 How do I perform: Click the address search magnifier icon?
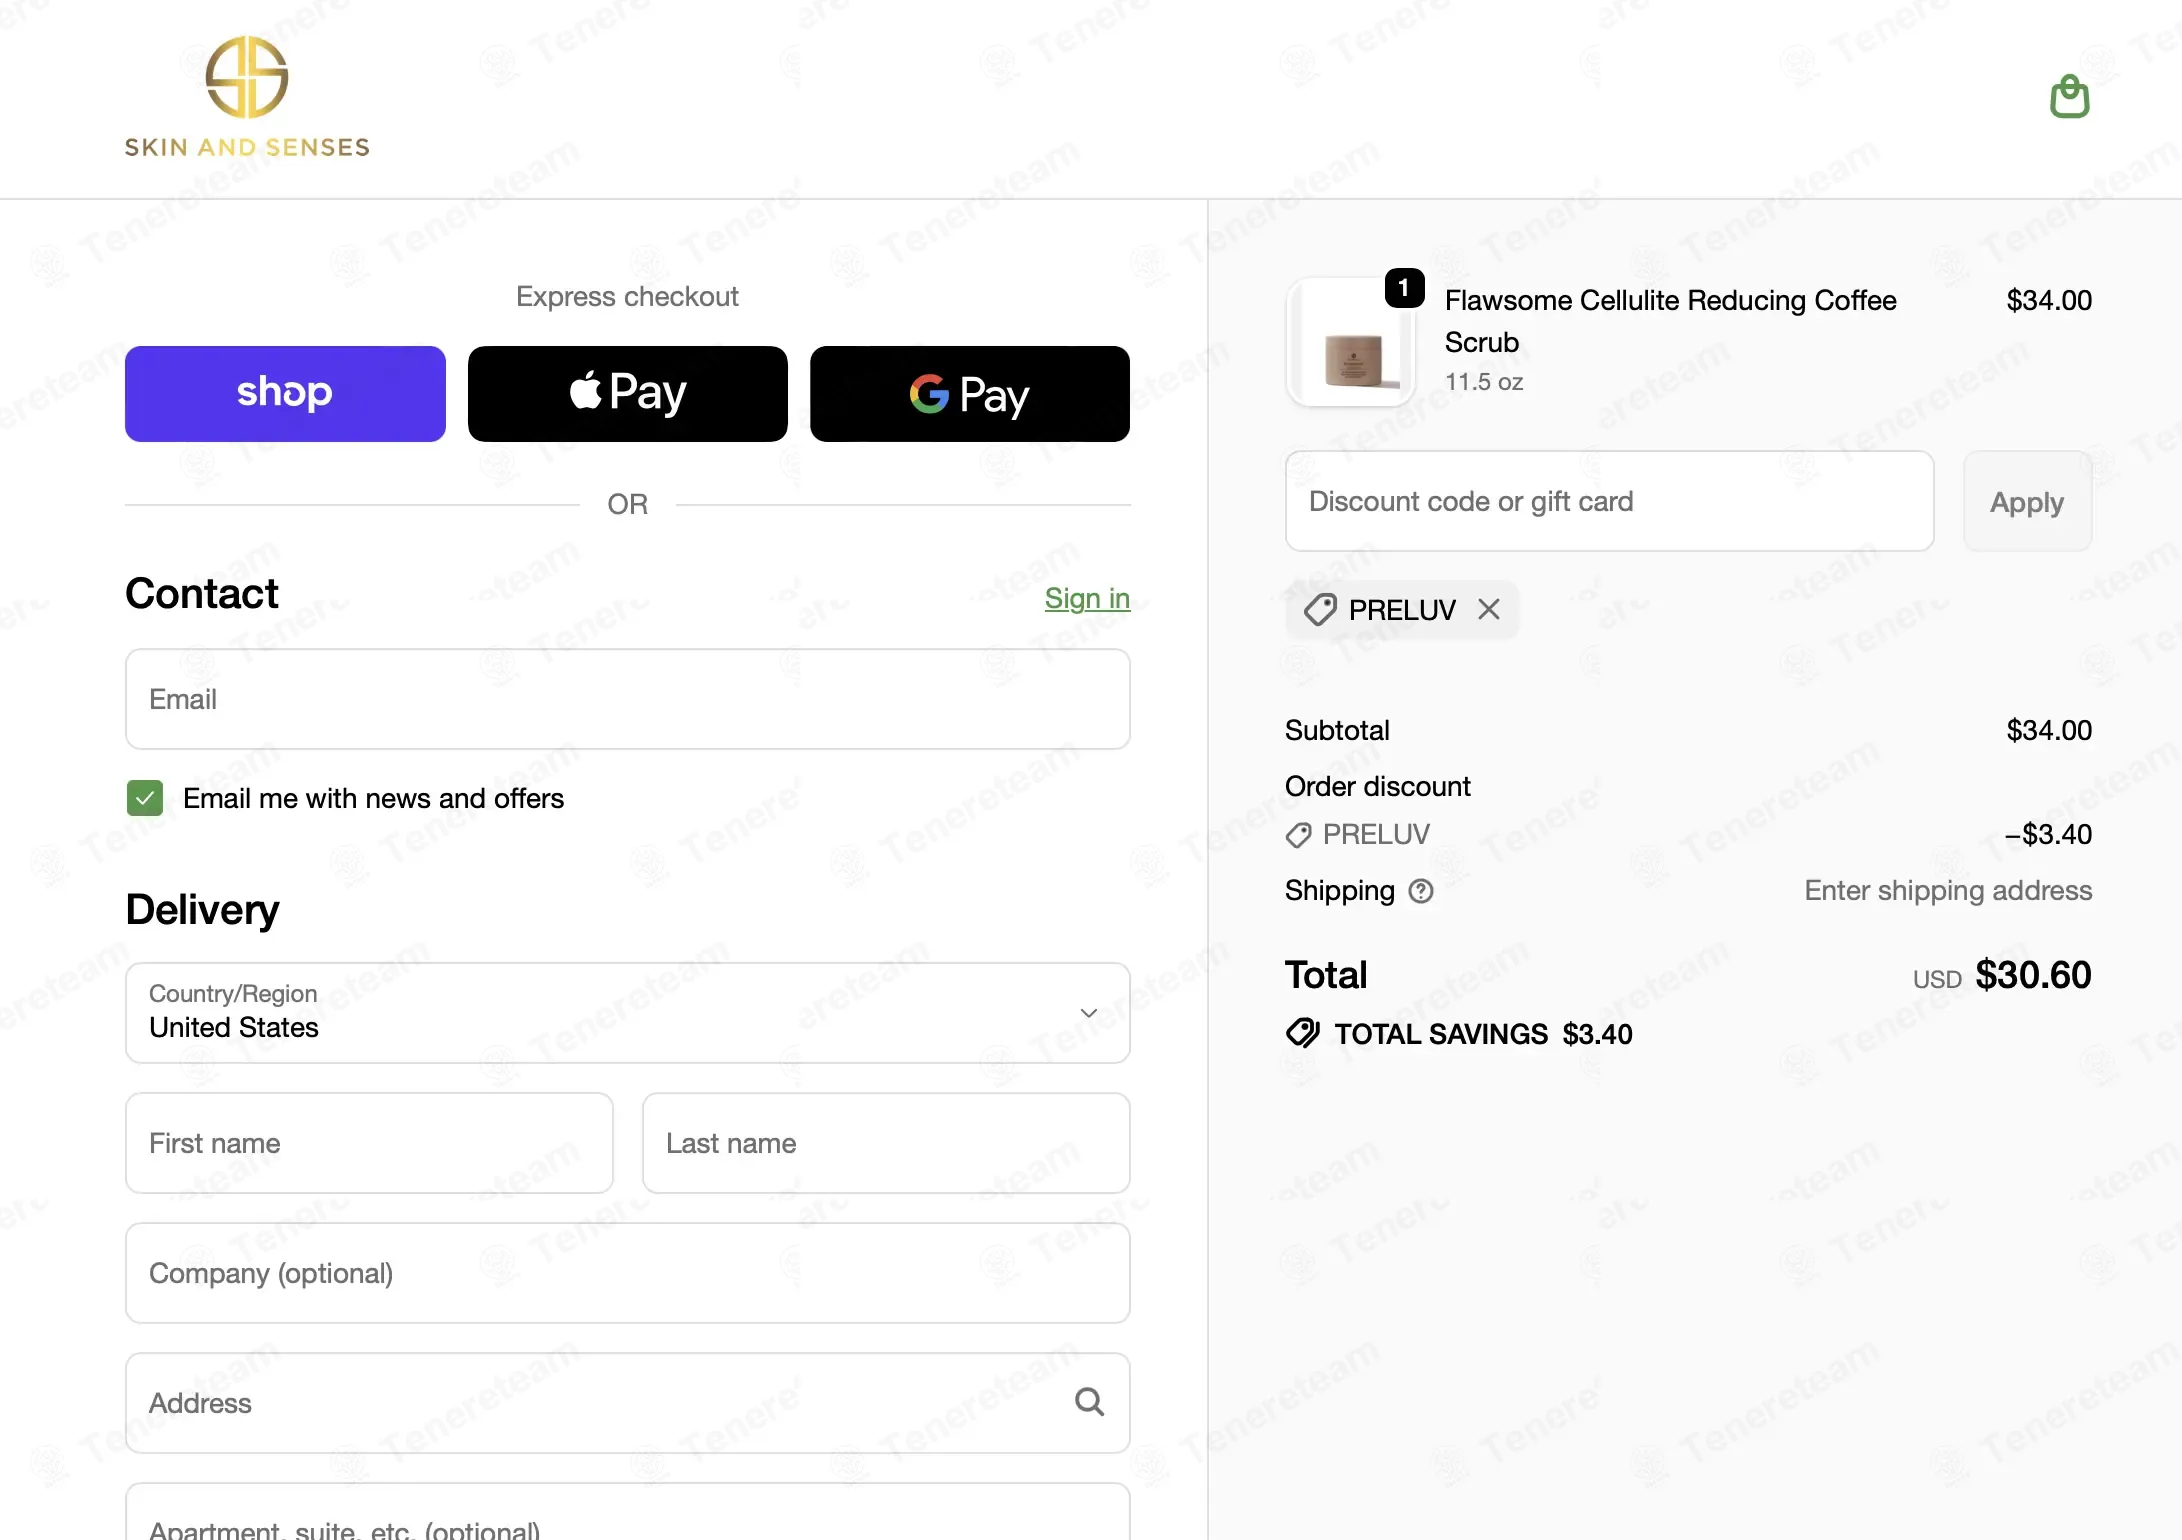[1089, 1402]
